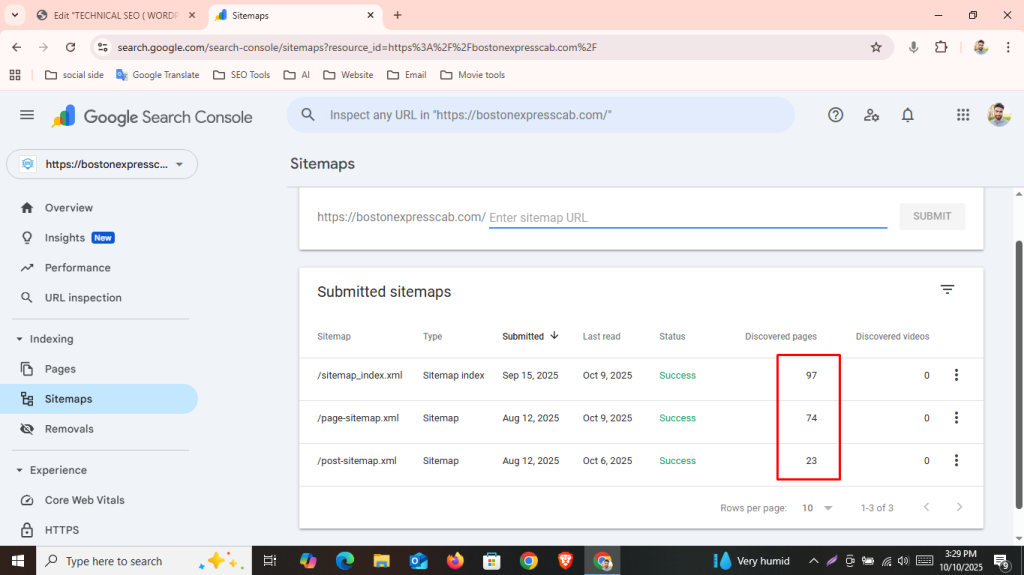Screen dimensions: 1024x575
Task: Open the SEO Tools bookmark folder
Action: (x=242, y=75)
